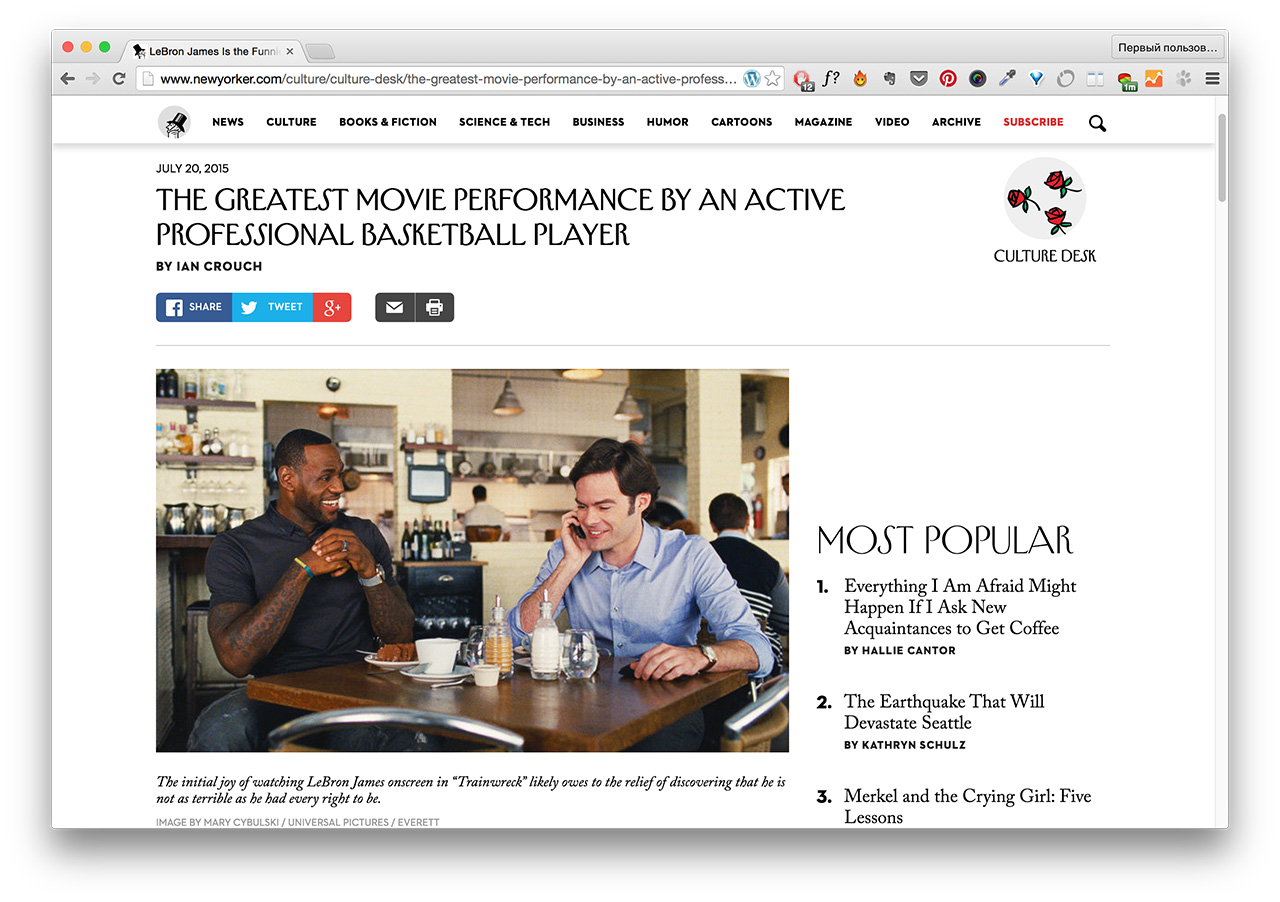Activate the eyedropper color picker extension
Viewport: 1280px width, 902px height.
[1007, 78]
